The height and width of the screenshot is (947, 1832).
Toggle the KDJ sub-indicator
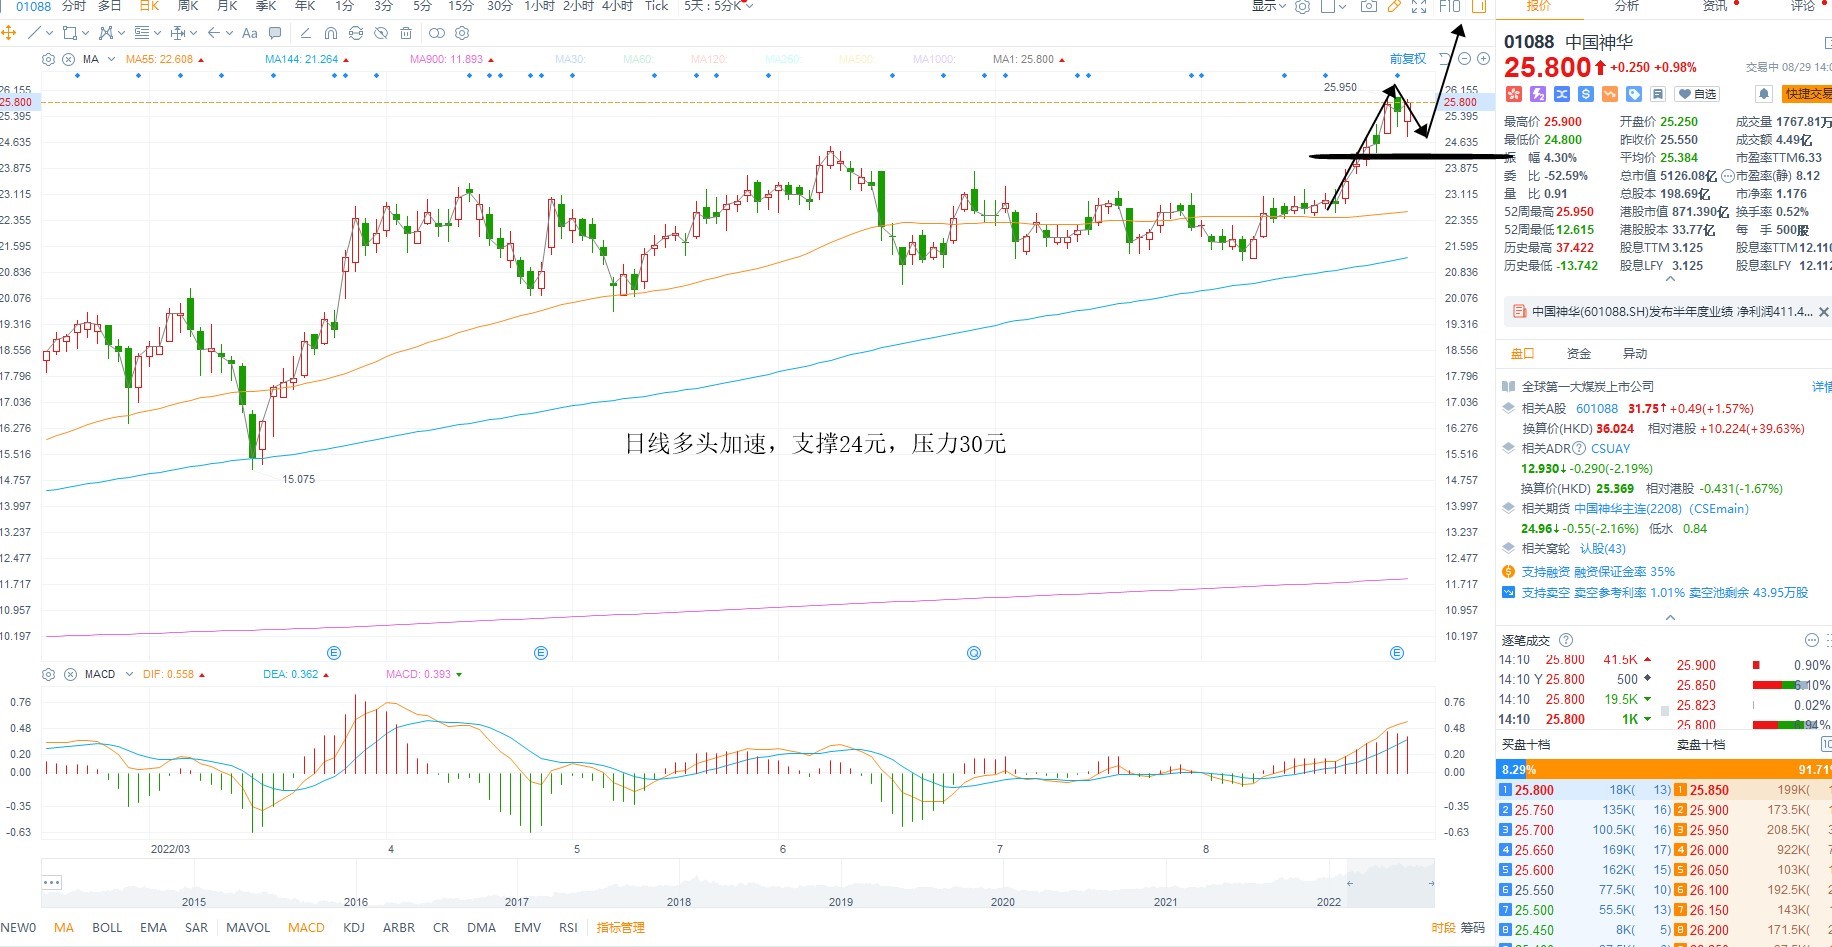click(354, 927)
